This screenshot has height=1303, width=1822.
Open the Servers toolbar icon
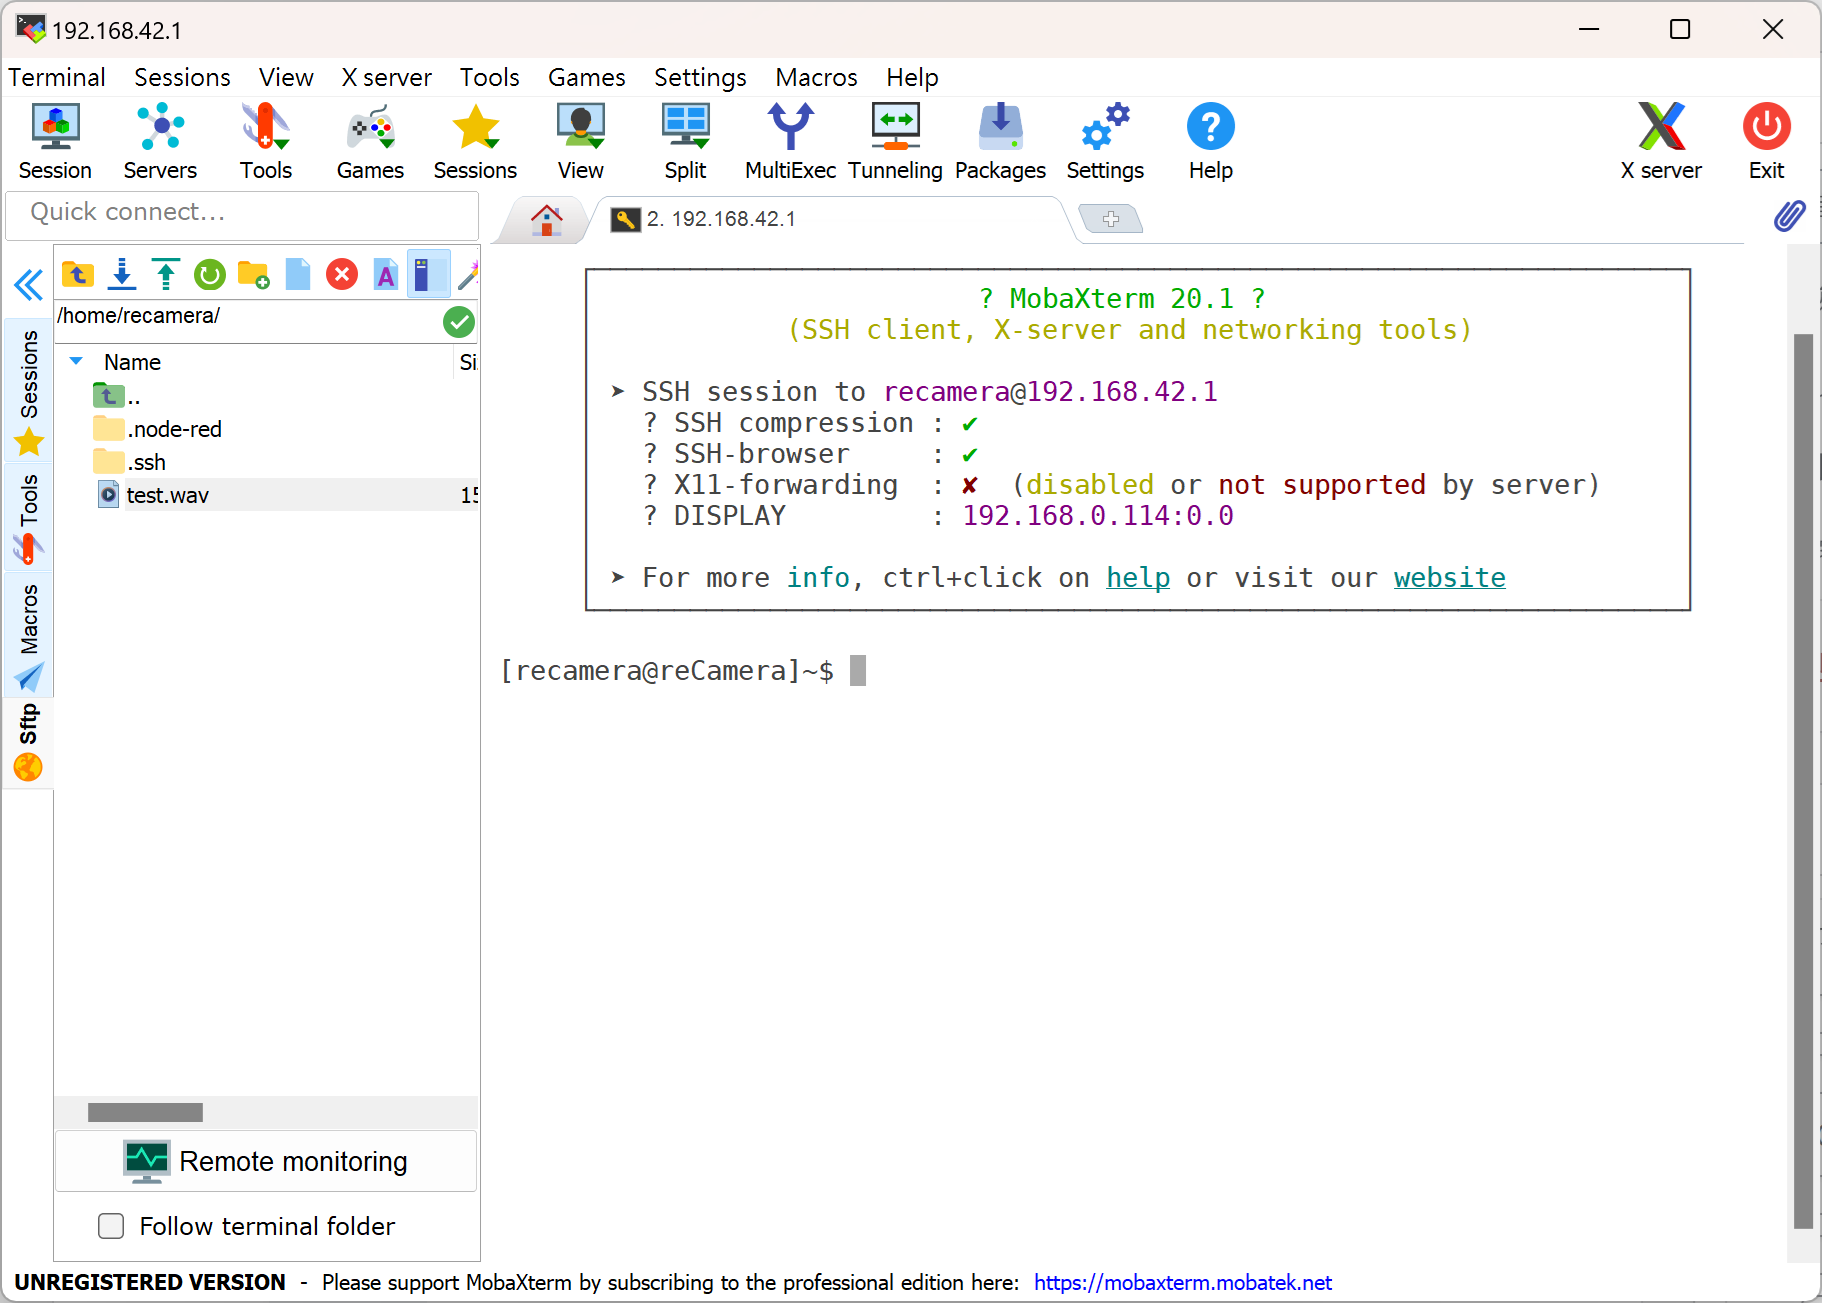[x=160, y=141]
